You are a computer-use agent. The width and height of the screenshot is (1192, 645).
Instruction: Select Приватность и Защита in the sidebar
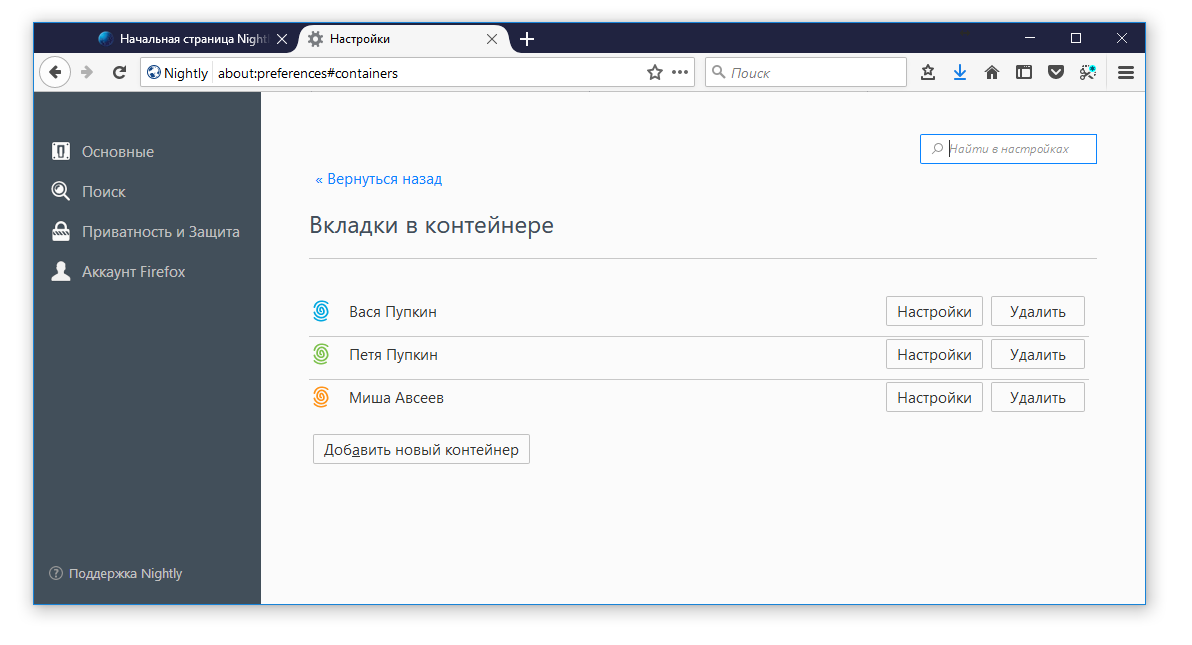tap(160, 232)
